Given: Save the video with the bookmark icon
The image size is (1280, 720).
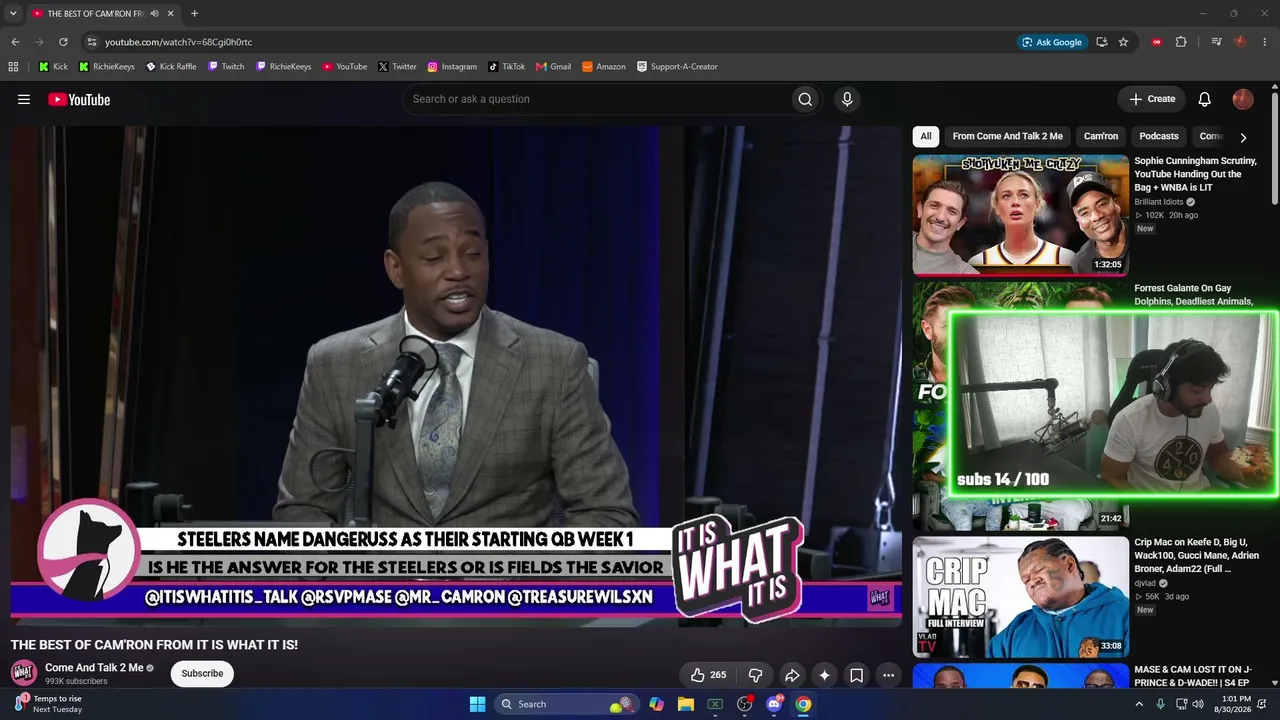Looking at the screenshot, I should click(x=857, y=675).
